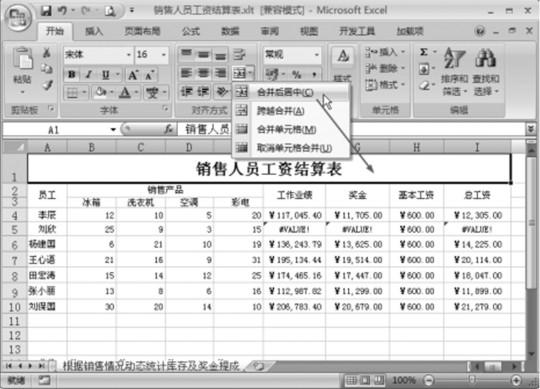The image size is (540, 389).
Task: Click the insert function fx button
Action: [x=168, y=129]
